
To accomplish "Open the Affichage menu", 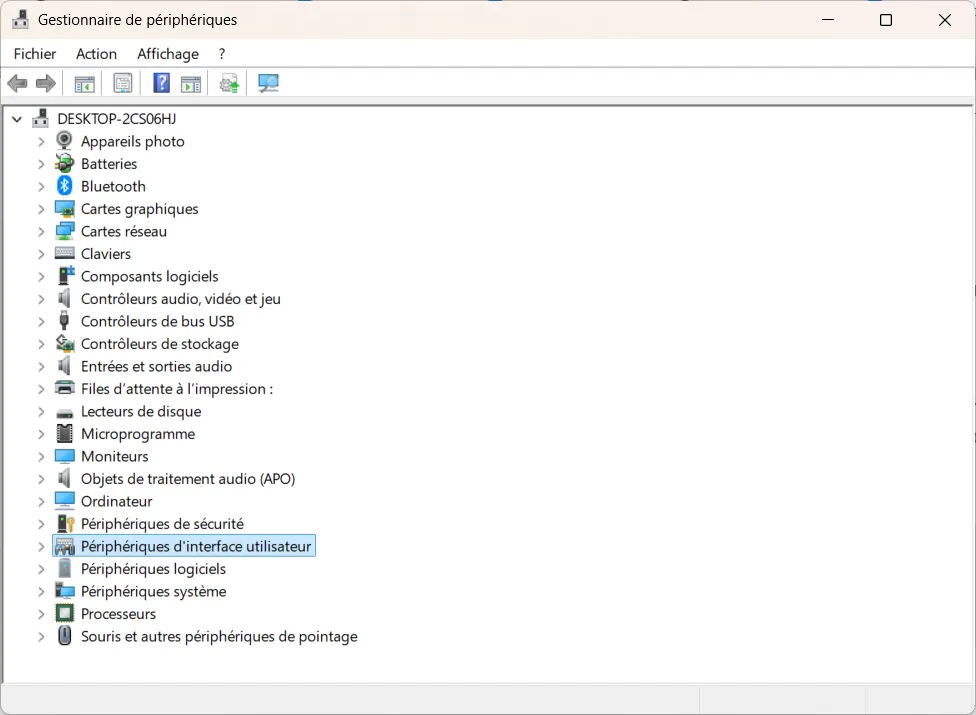I will point(168,54).
